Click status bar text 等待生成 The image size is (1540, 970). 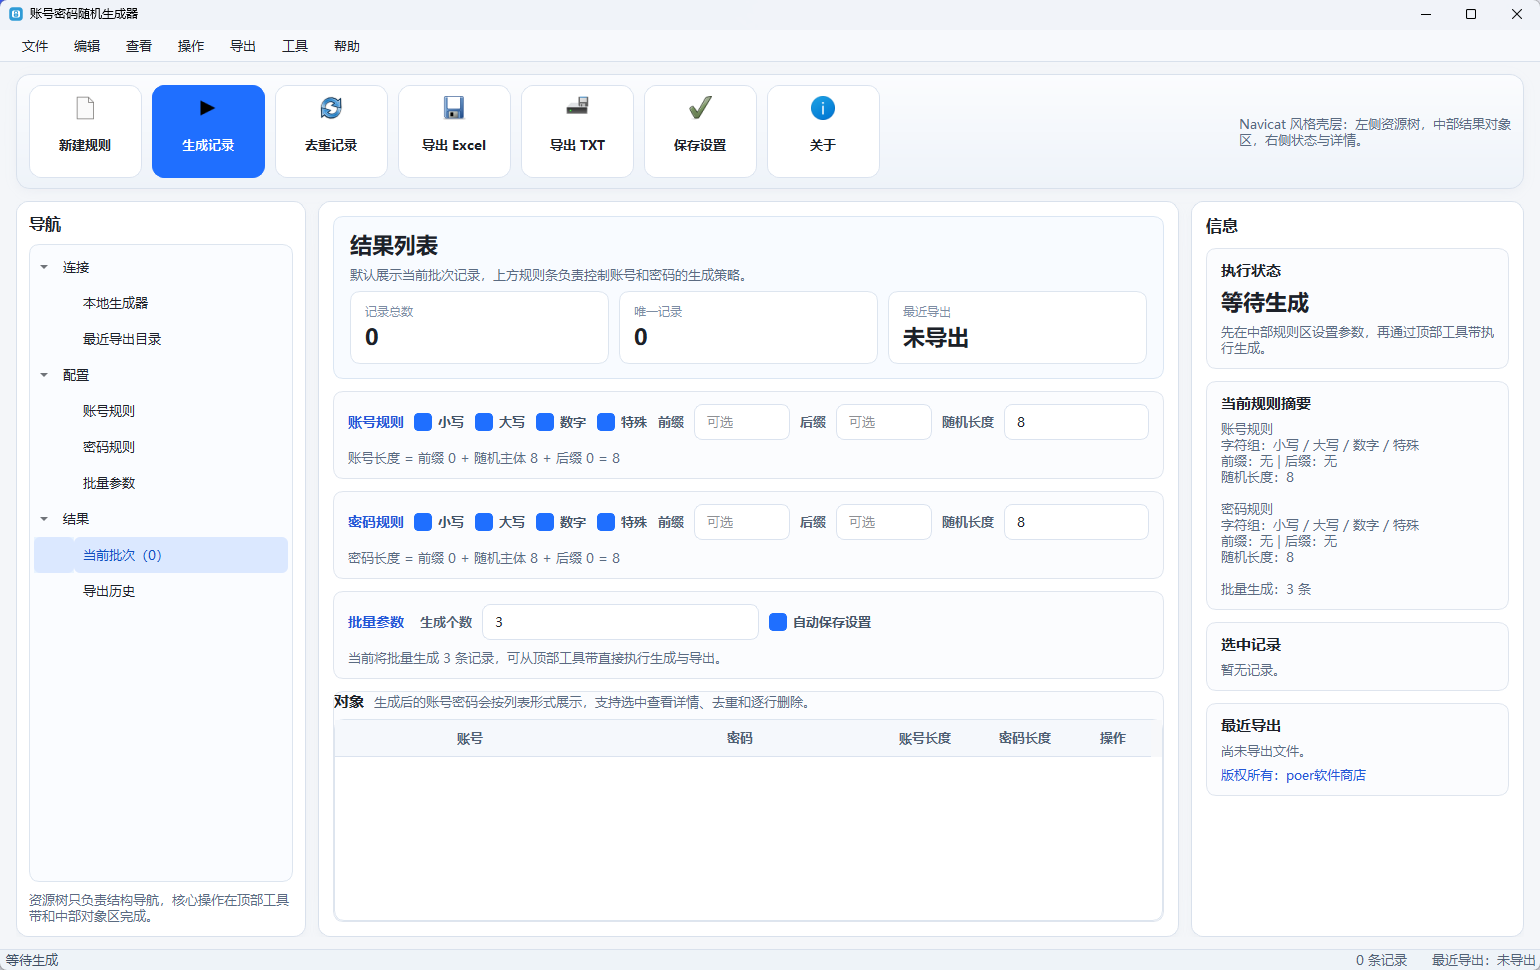pos(32,960)
